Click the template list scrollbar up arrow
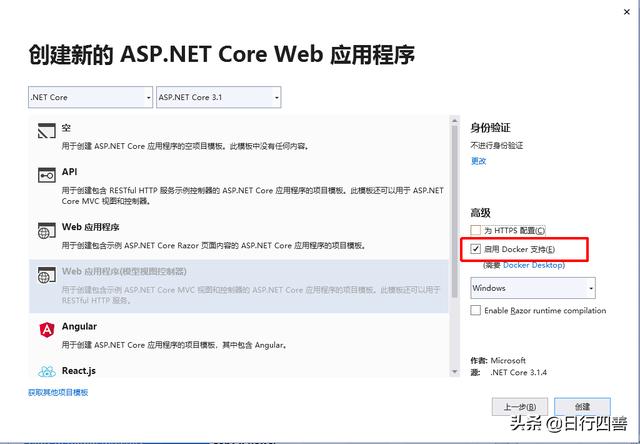The width and height of the screenshot is (640, 444). (x=454, y=120)
